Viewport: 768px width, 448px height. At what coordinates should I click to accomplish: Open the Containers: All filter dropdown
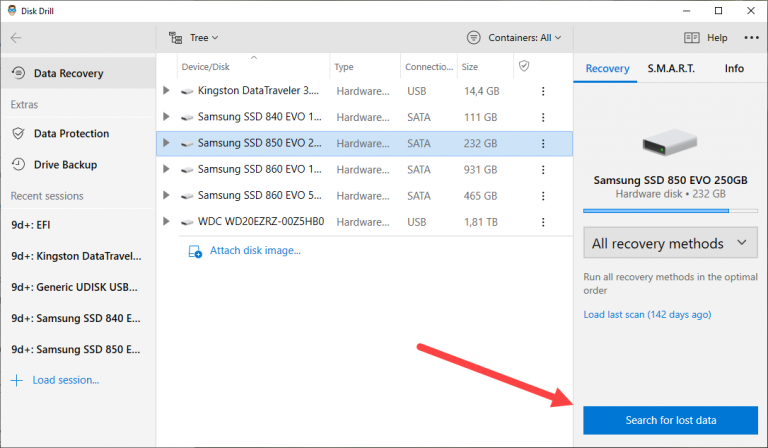click(514, 38)
